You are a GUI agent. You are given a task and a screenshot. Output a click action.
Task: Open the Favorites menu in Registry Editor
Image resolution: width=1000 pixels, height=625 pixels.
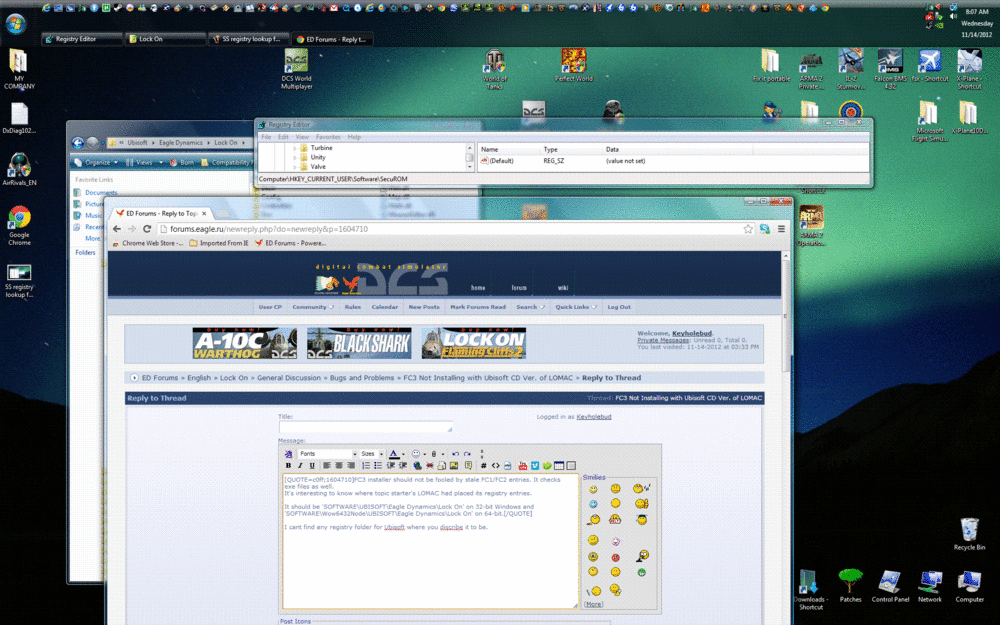[x=326, y=136]
